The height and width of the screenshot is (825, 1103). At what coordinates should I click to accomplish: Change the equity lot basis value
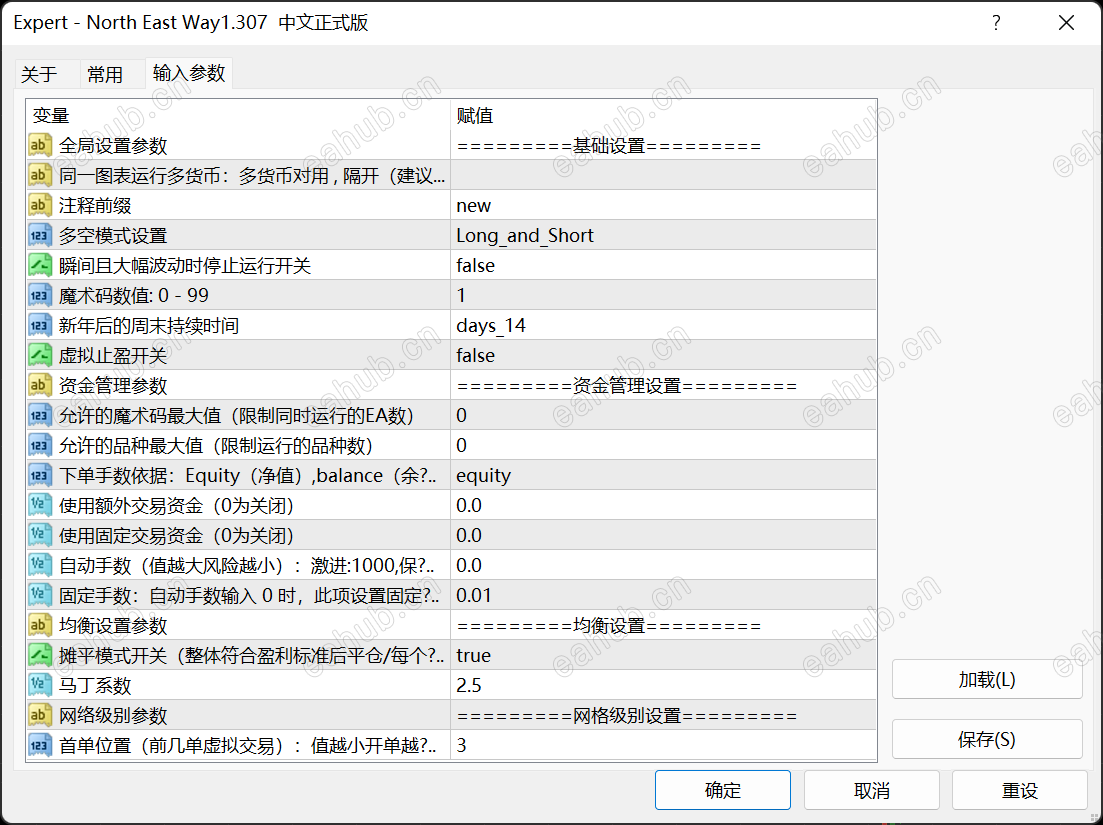point(663,475)
